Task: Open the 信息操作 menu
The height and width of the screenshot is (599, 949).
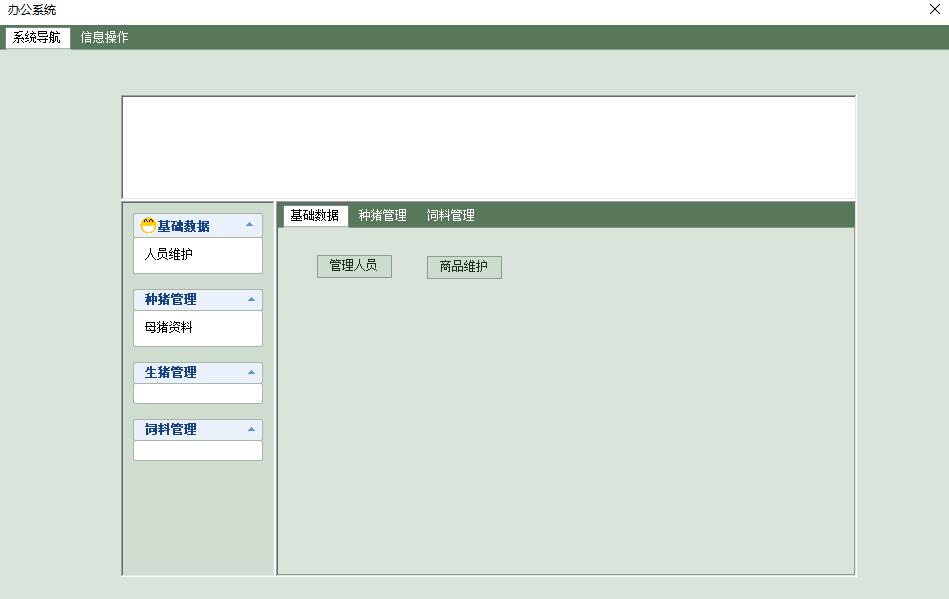Action: pyautogui.click(x=104, y=36)
